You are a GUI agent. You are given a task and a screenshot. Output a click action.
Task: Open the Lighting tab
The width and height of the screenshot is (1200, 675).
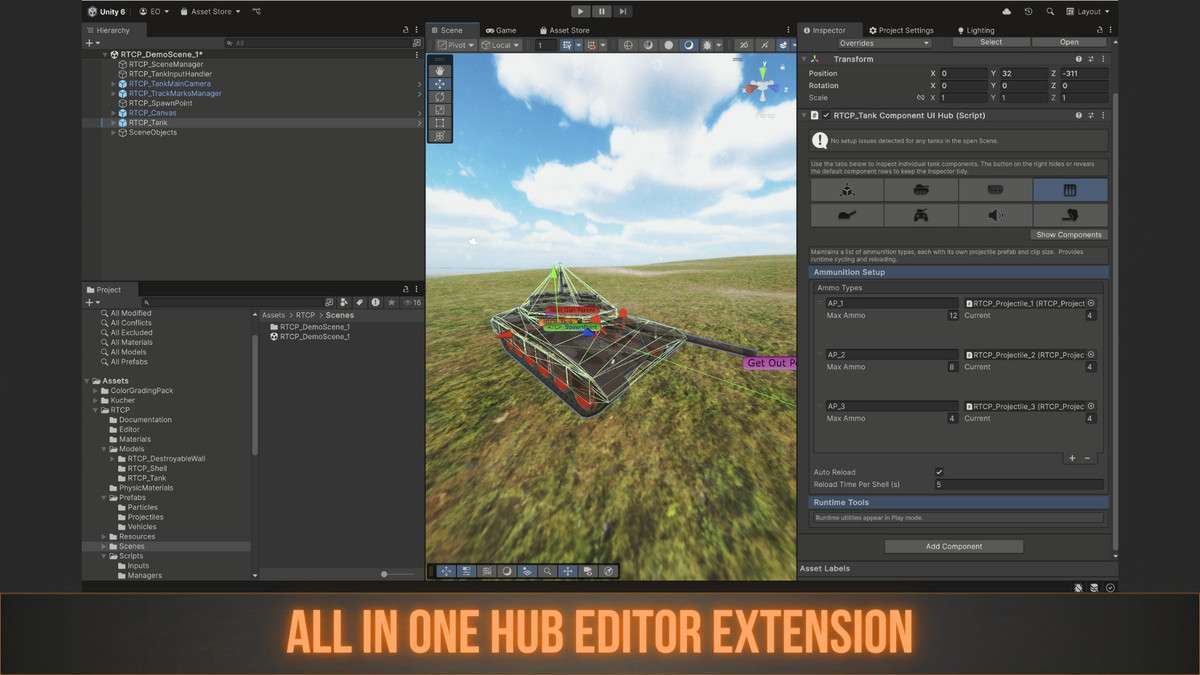point(975,30)
